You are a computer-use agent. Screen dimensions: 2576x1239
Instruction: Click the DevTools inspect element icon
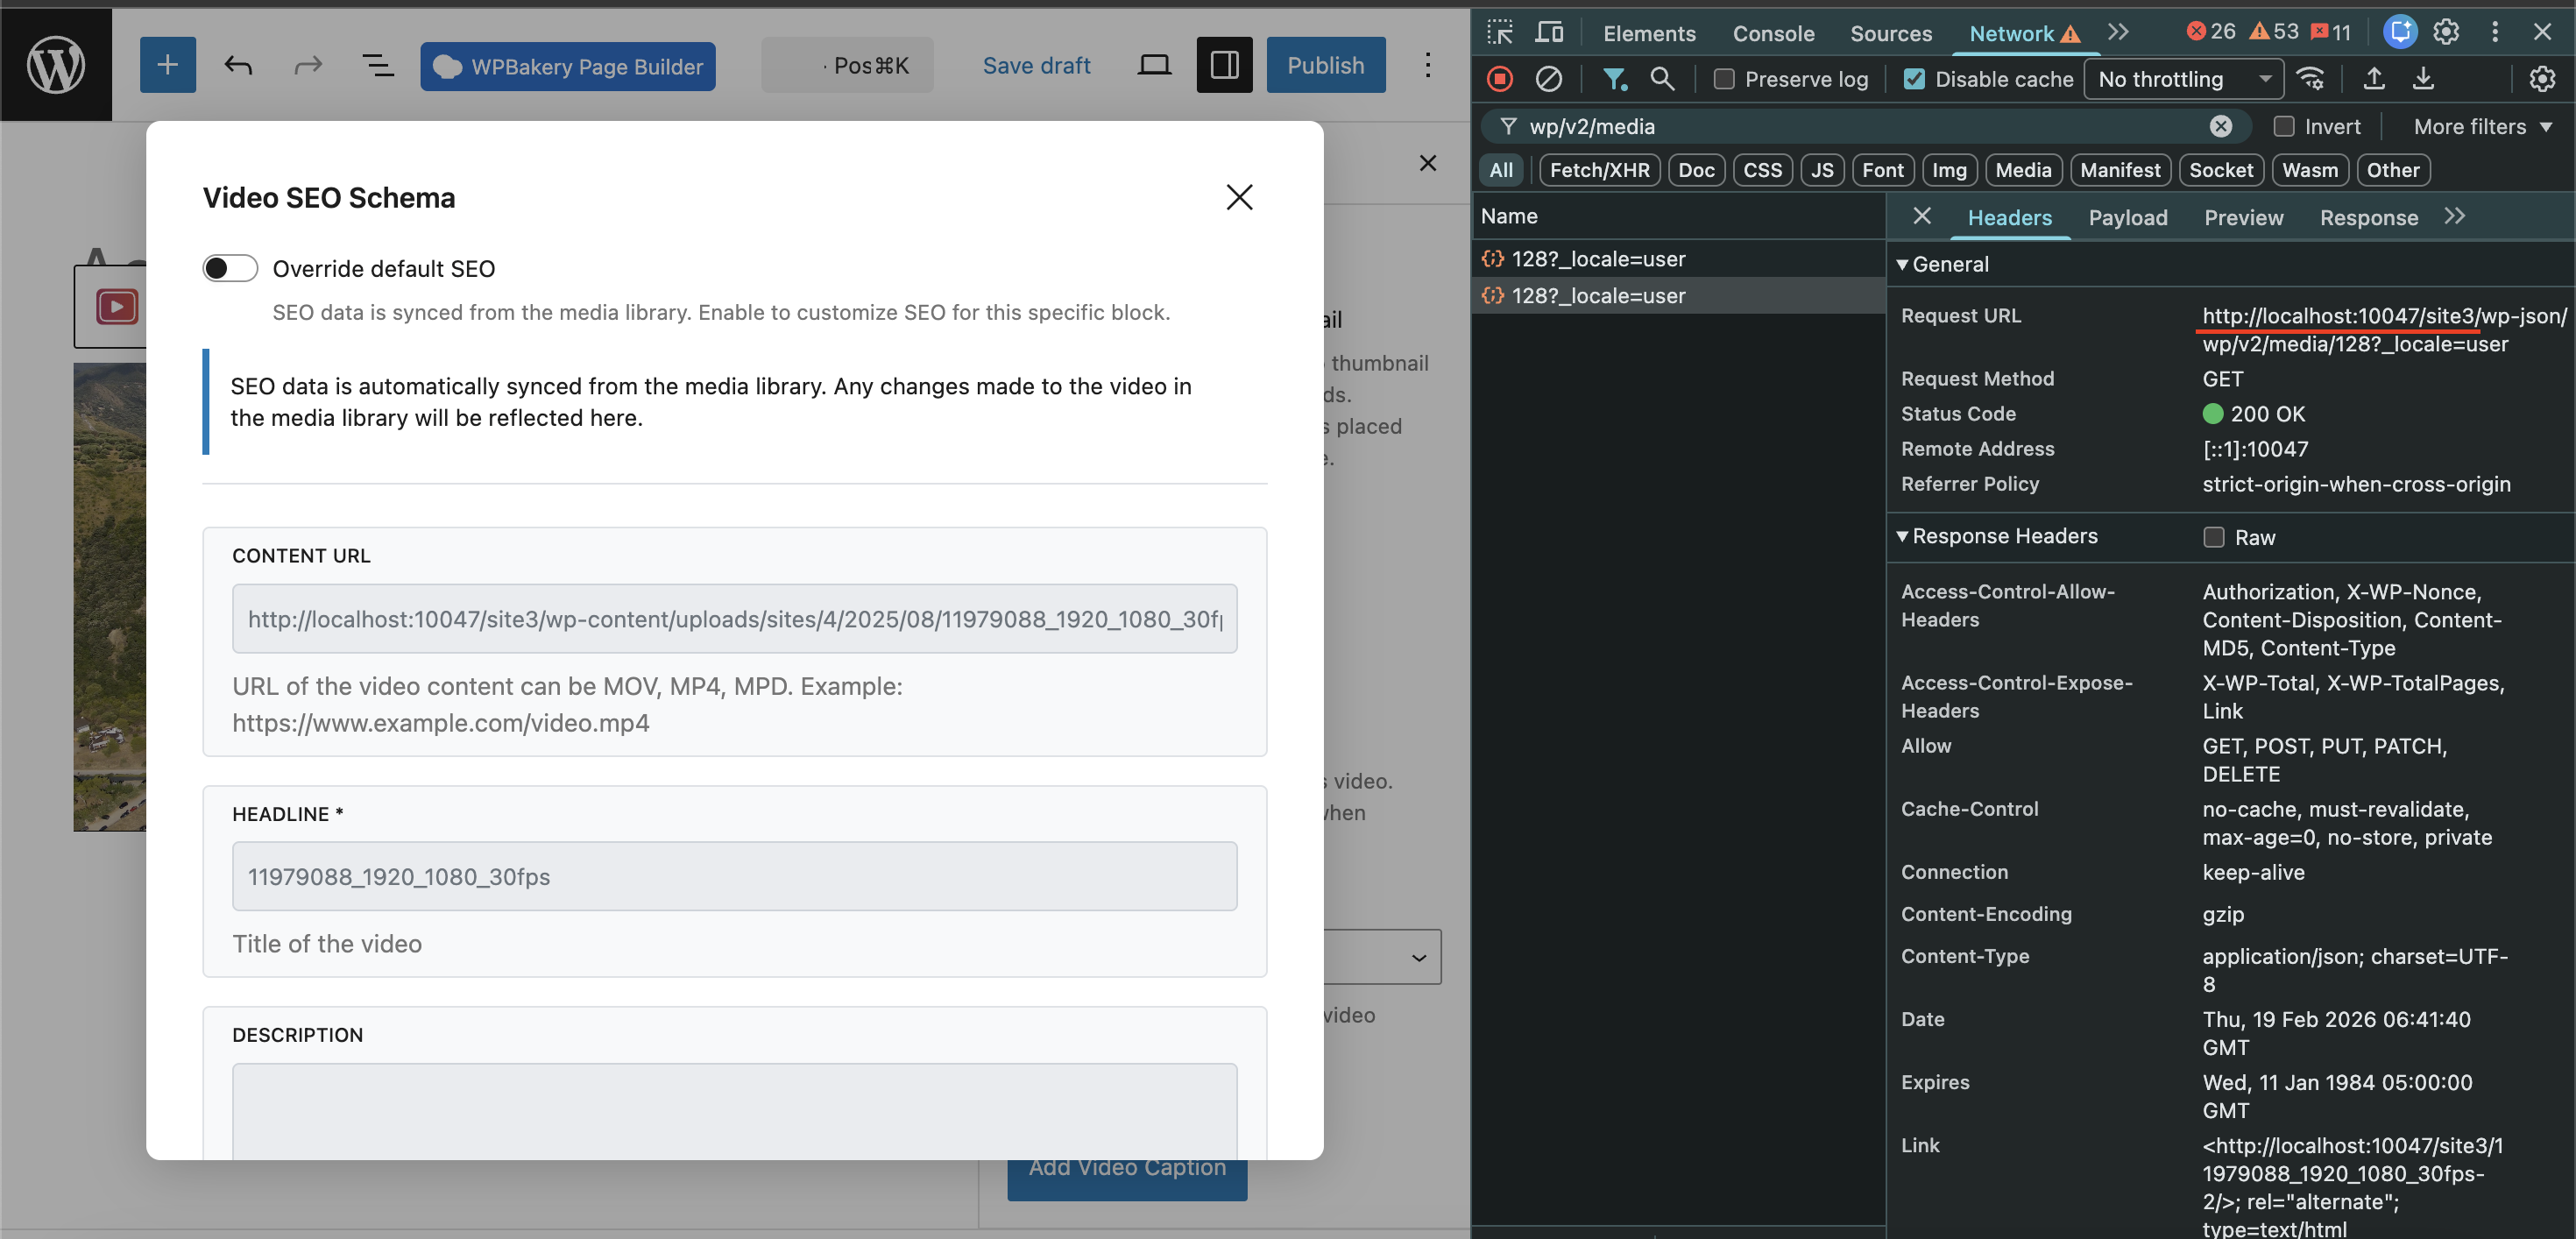pyautogui.click(x=1500, y=32)
